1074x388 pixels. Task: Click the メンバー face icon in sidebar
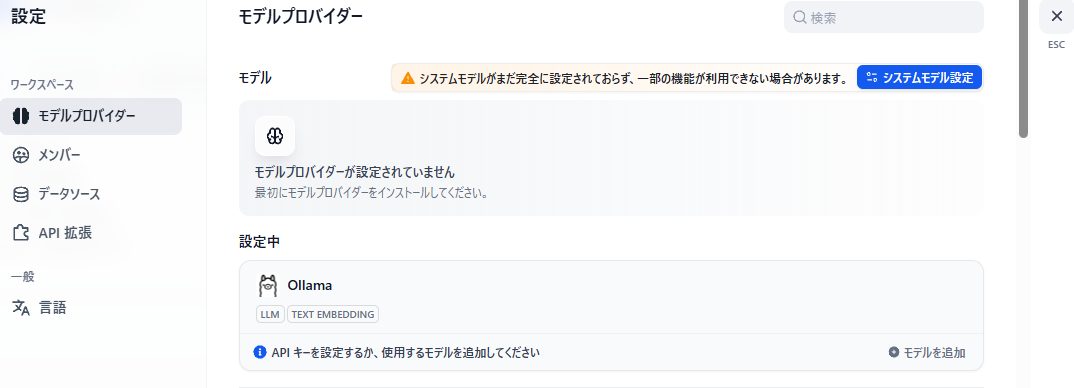(21, 156)
